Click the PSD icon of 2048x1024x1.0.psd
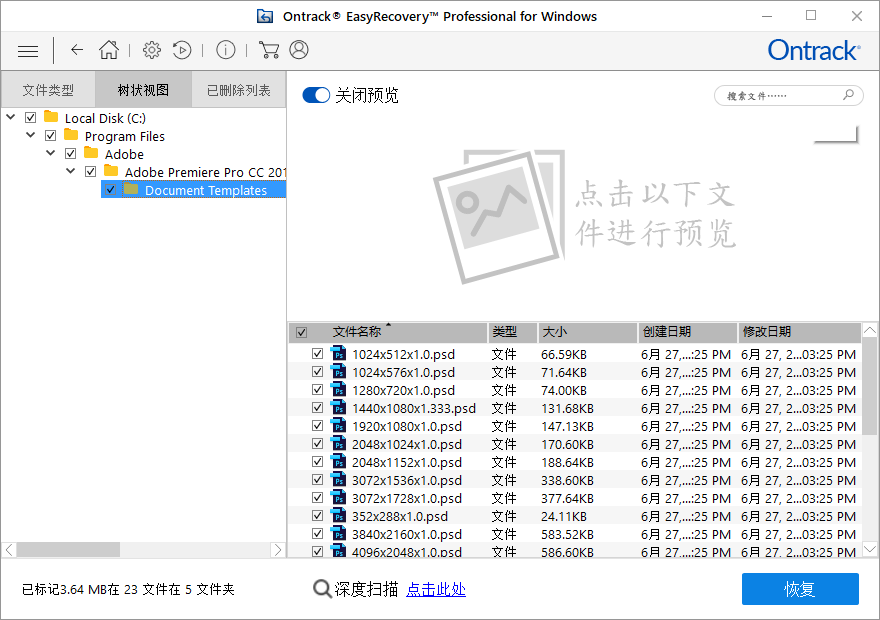 [338, 443]
